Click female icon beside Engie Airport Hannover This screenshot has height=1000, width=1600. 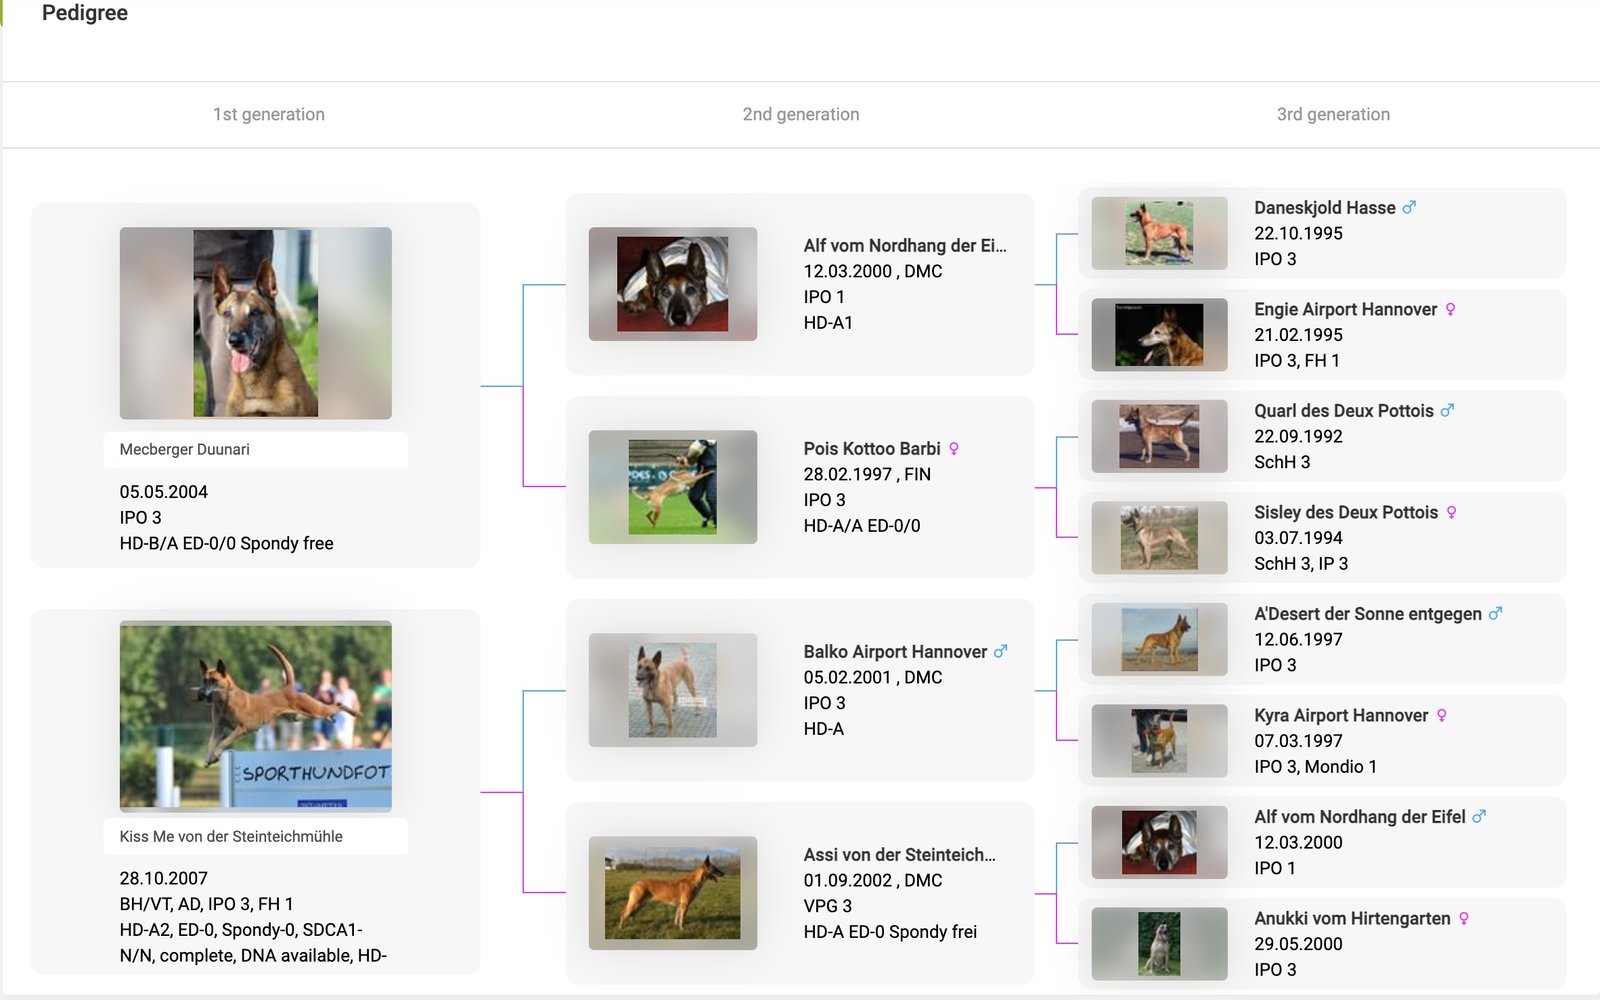click(x=1450, y=310)
